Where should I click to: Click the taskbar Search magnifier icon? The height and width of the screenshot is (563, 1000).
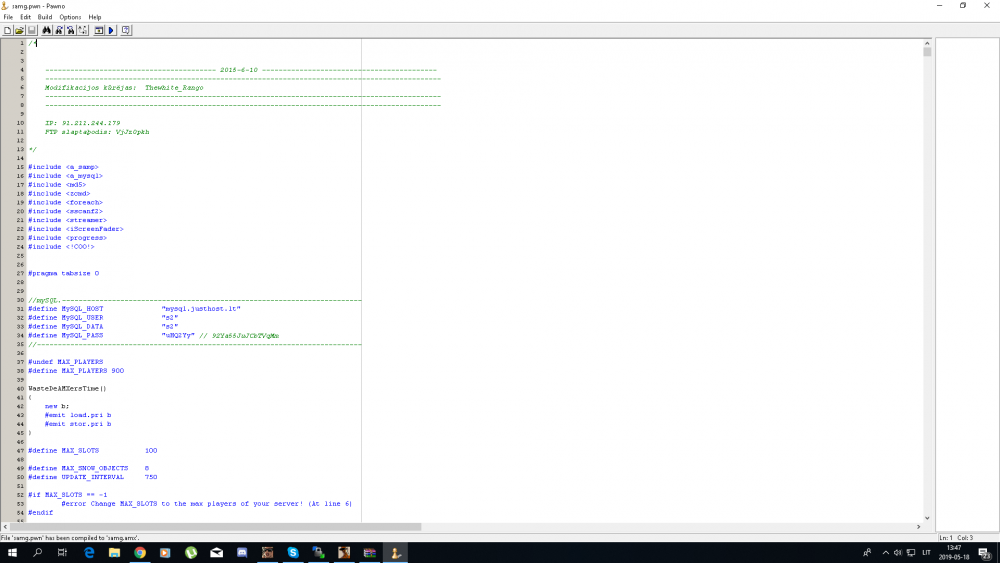[38, 552]
